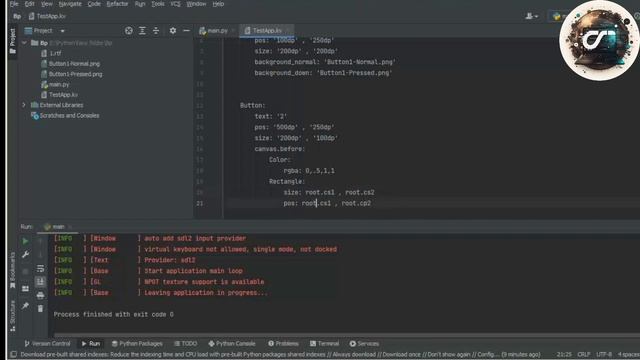This screenshot has height=360, width=640.
Task: Open Project panel gear options
Action: (x=173, y=31)
